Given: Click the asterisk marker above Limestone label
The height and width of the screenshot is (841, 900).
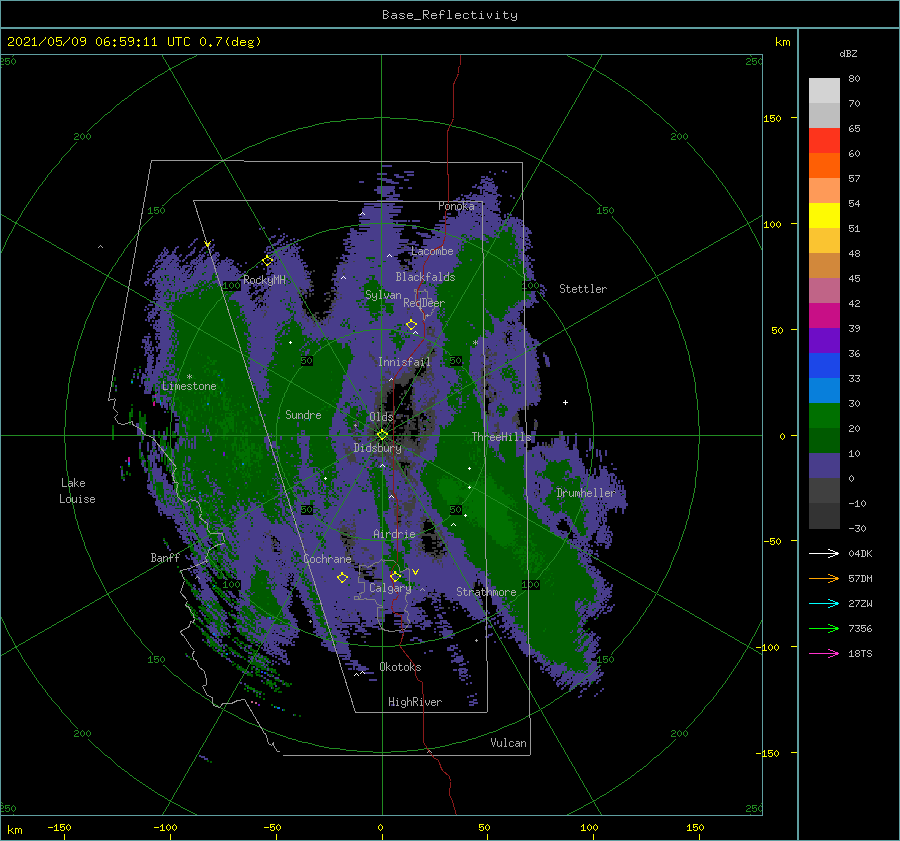Looking at the screenshot, I should click(x=189, y=377).
